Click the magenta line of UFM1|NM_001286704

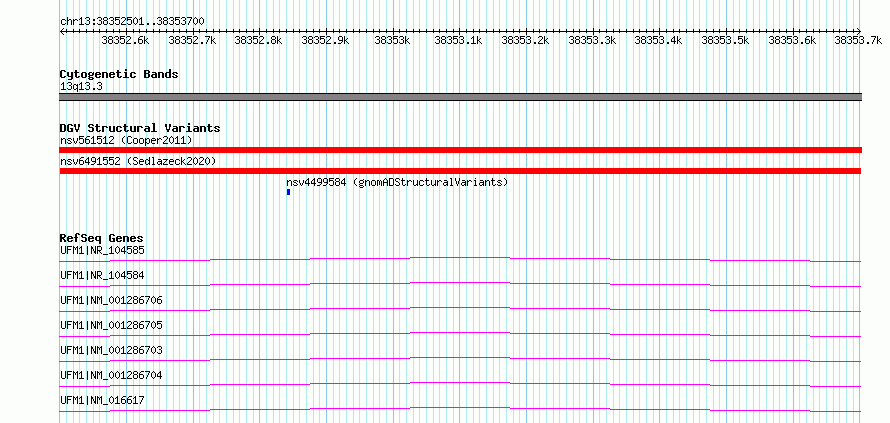pos(460,384)
